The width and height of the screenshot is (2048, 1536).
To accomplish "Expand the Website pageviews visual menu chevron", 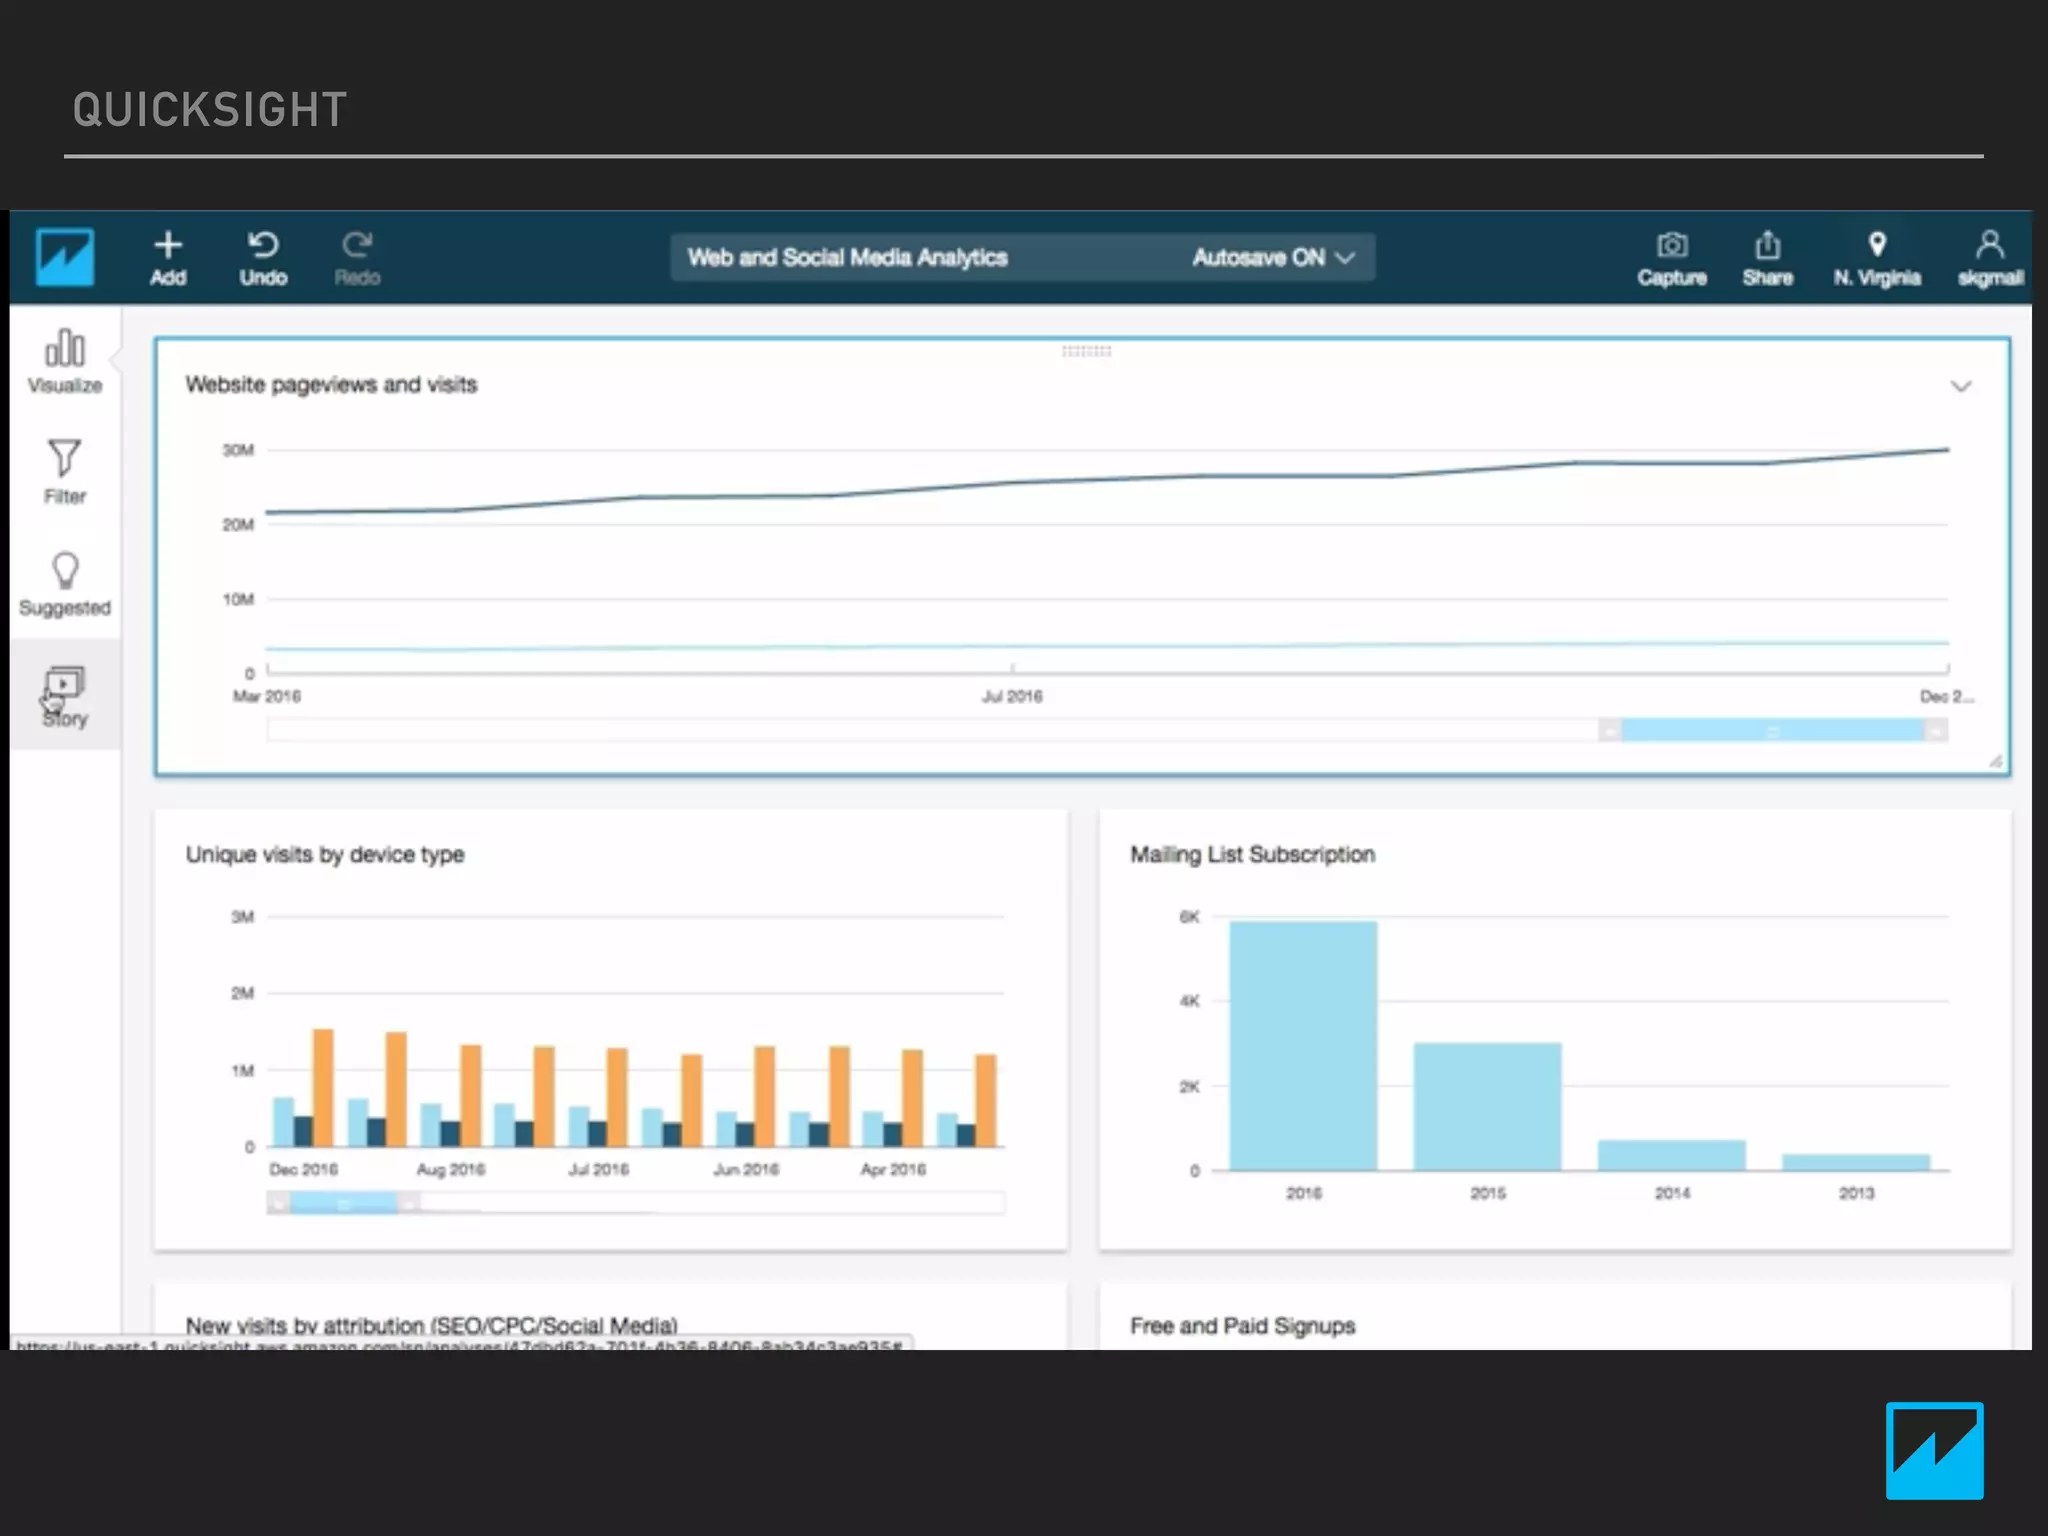I will pos(1960,386).
